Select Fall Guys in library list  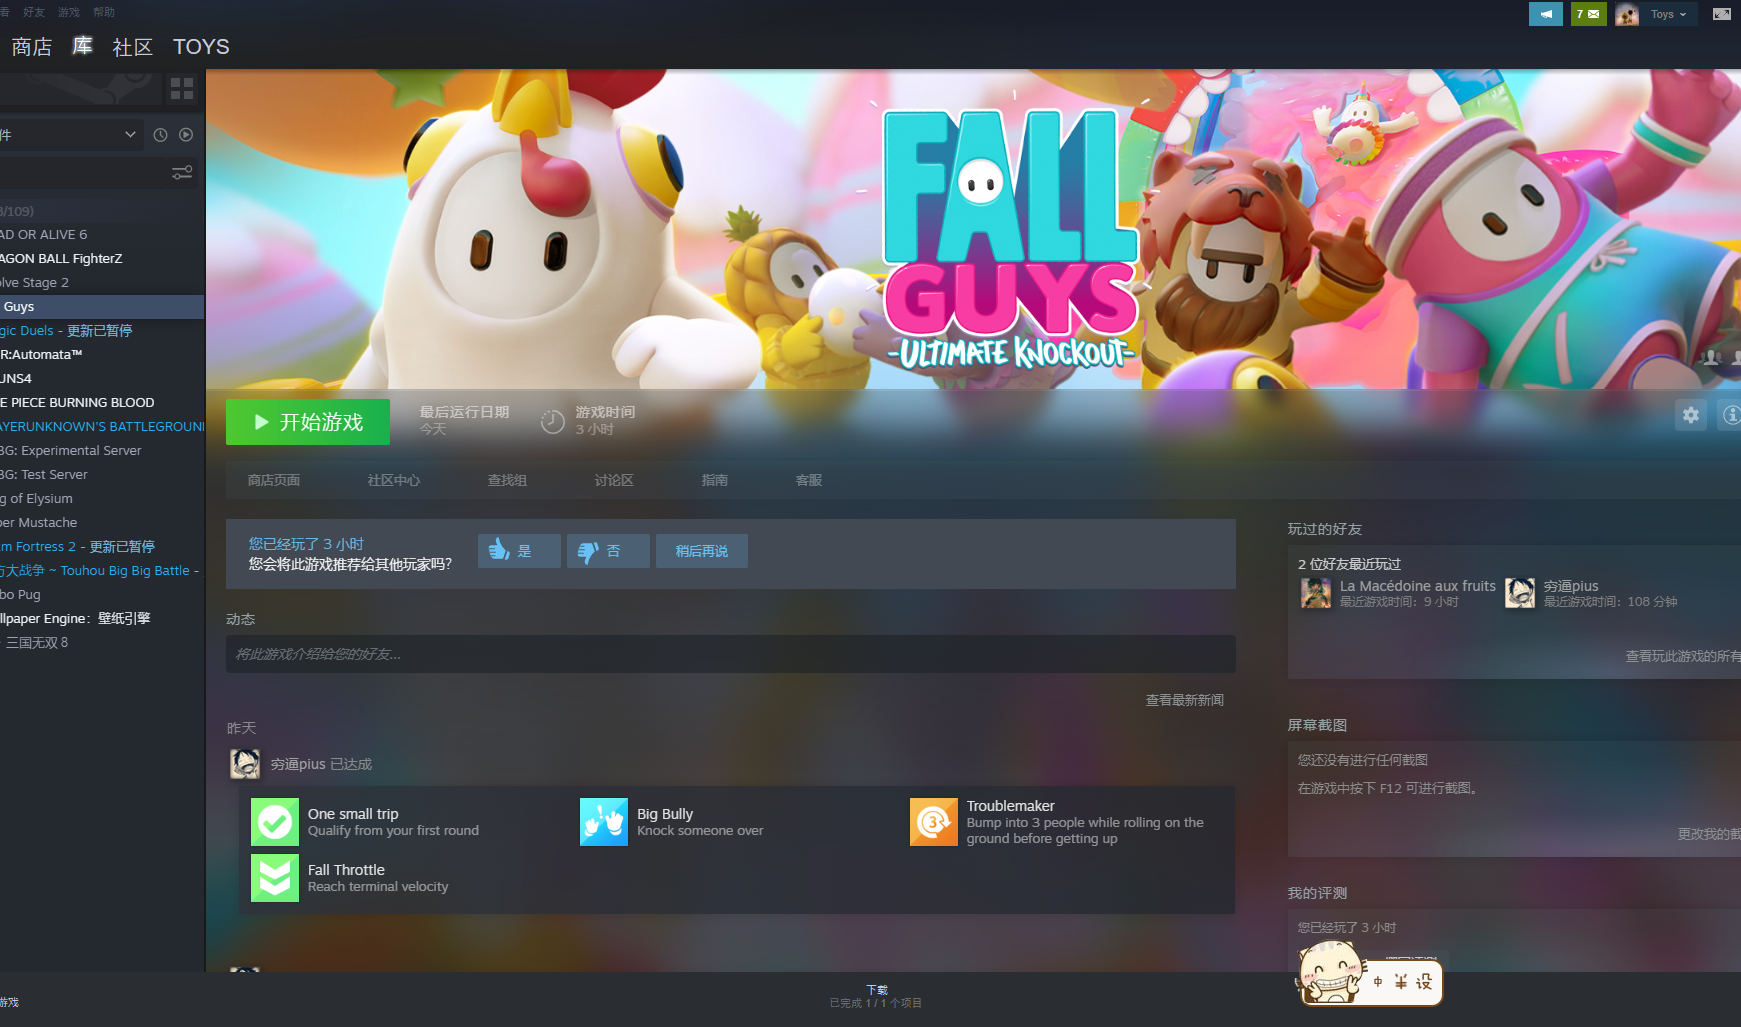(x=102, y=307)
